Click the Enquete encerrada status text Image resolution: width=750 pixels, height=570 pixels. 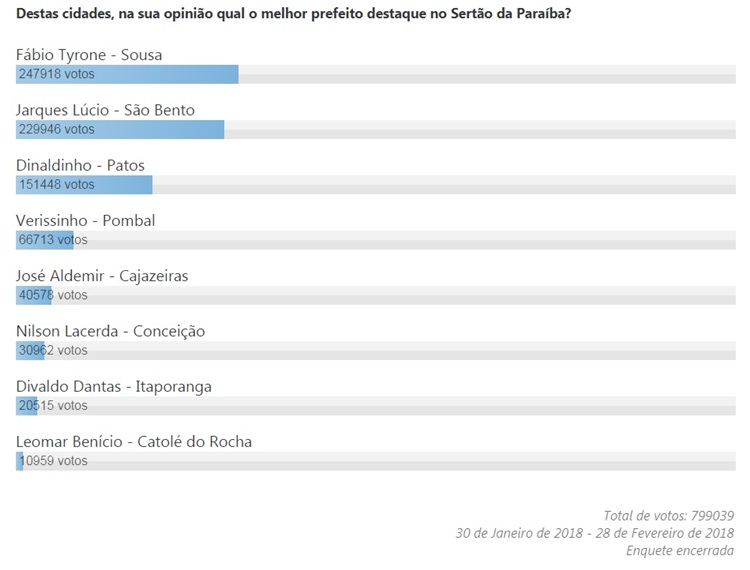pos(679,551)
